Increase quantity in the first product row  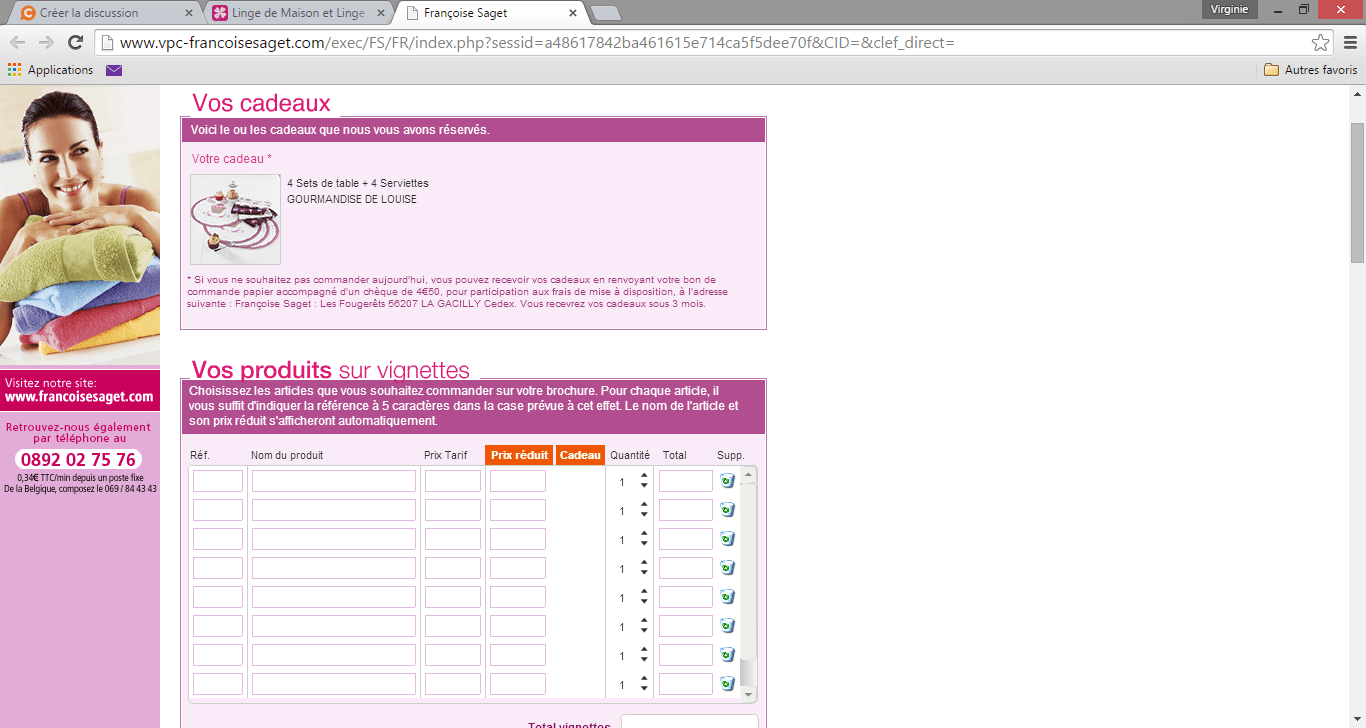pyautogui.click(x=644, y=476)
